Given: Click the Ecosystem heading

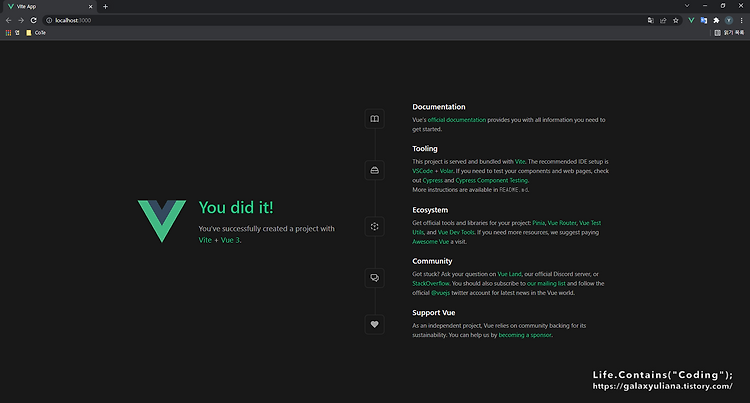Looking at the screenshot, I should tap(430, 210).
